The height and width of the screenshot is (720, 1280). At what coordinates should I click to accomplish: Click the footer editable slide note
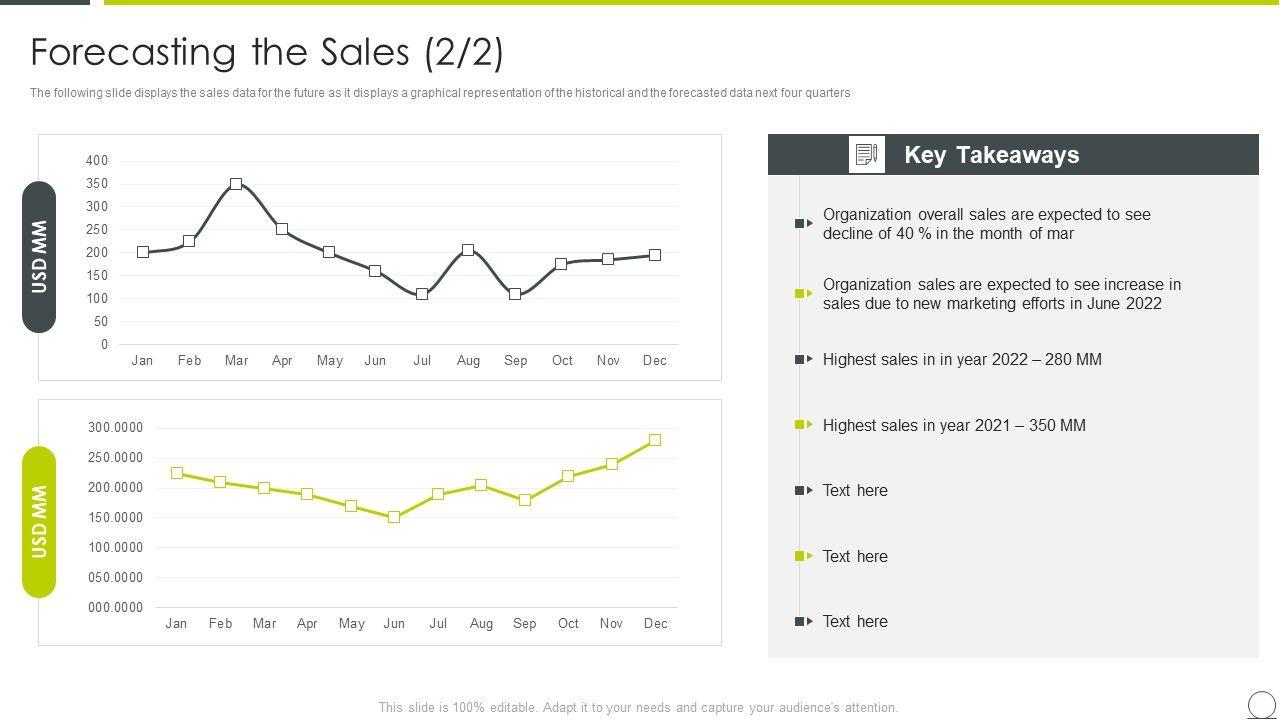(638, 707)
